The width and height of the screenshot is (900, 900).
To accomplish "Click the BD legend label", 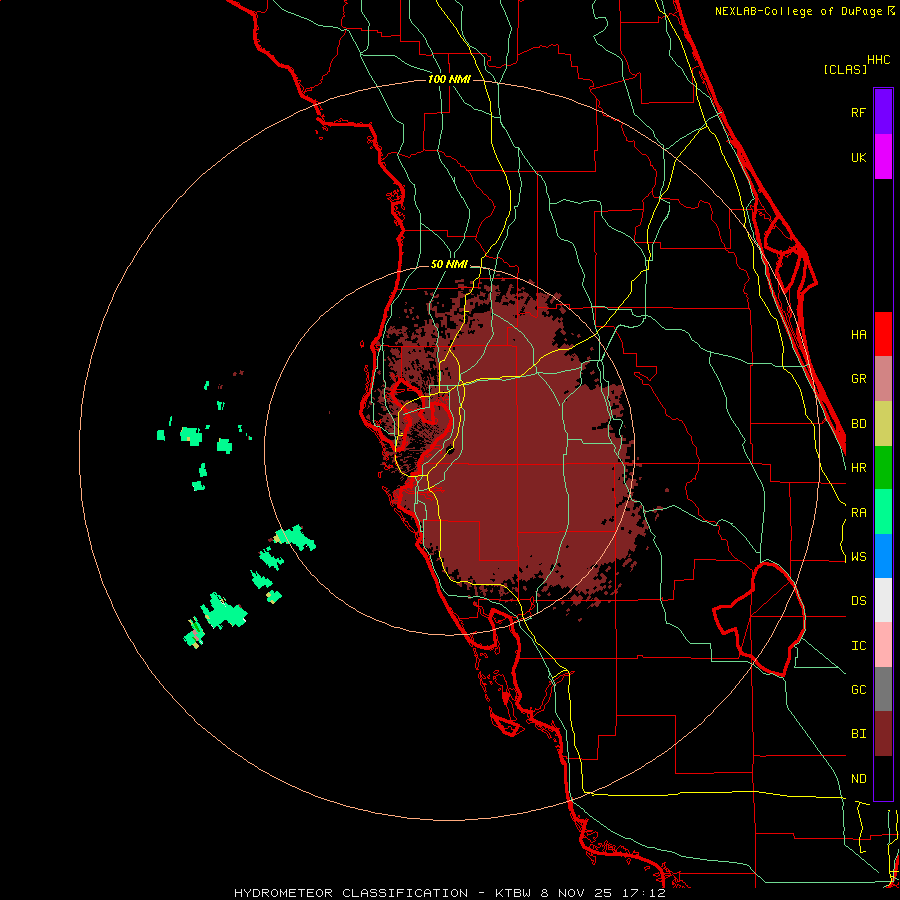I will coord(858,424).
